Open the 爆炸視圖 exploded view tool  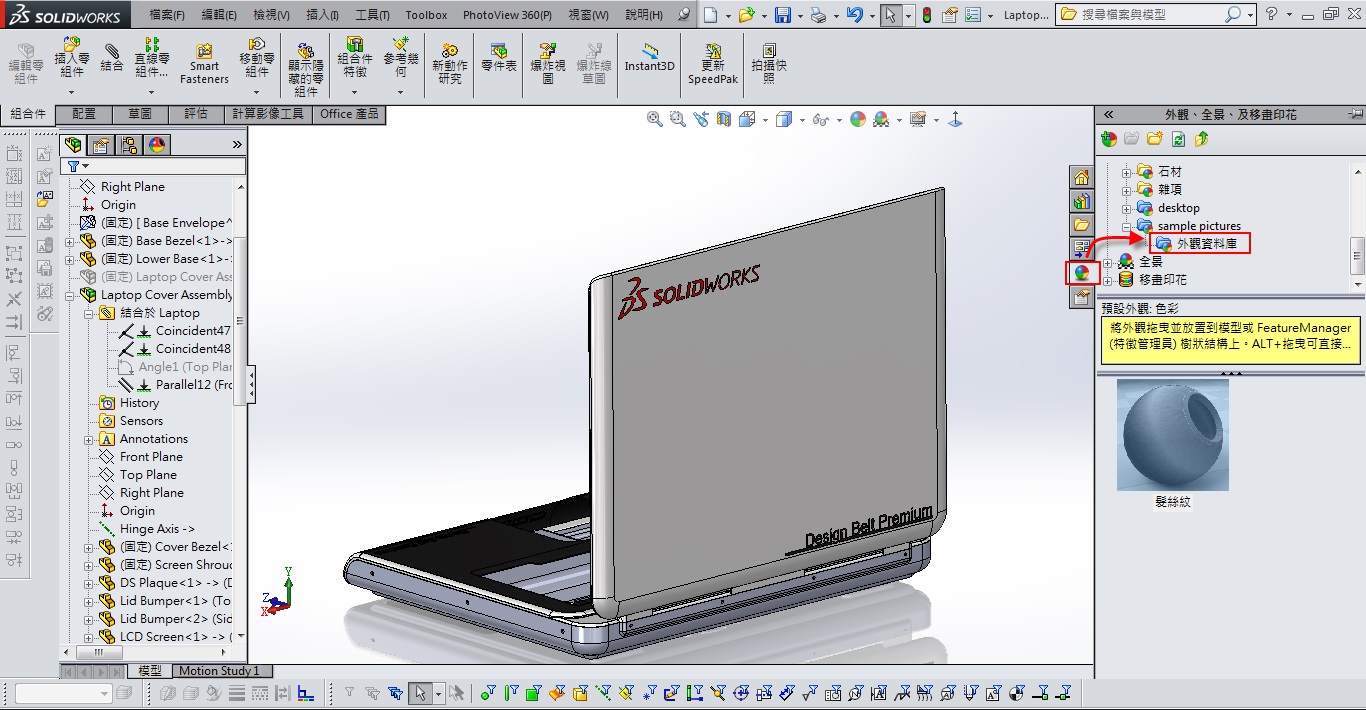coord(548,62)
